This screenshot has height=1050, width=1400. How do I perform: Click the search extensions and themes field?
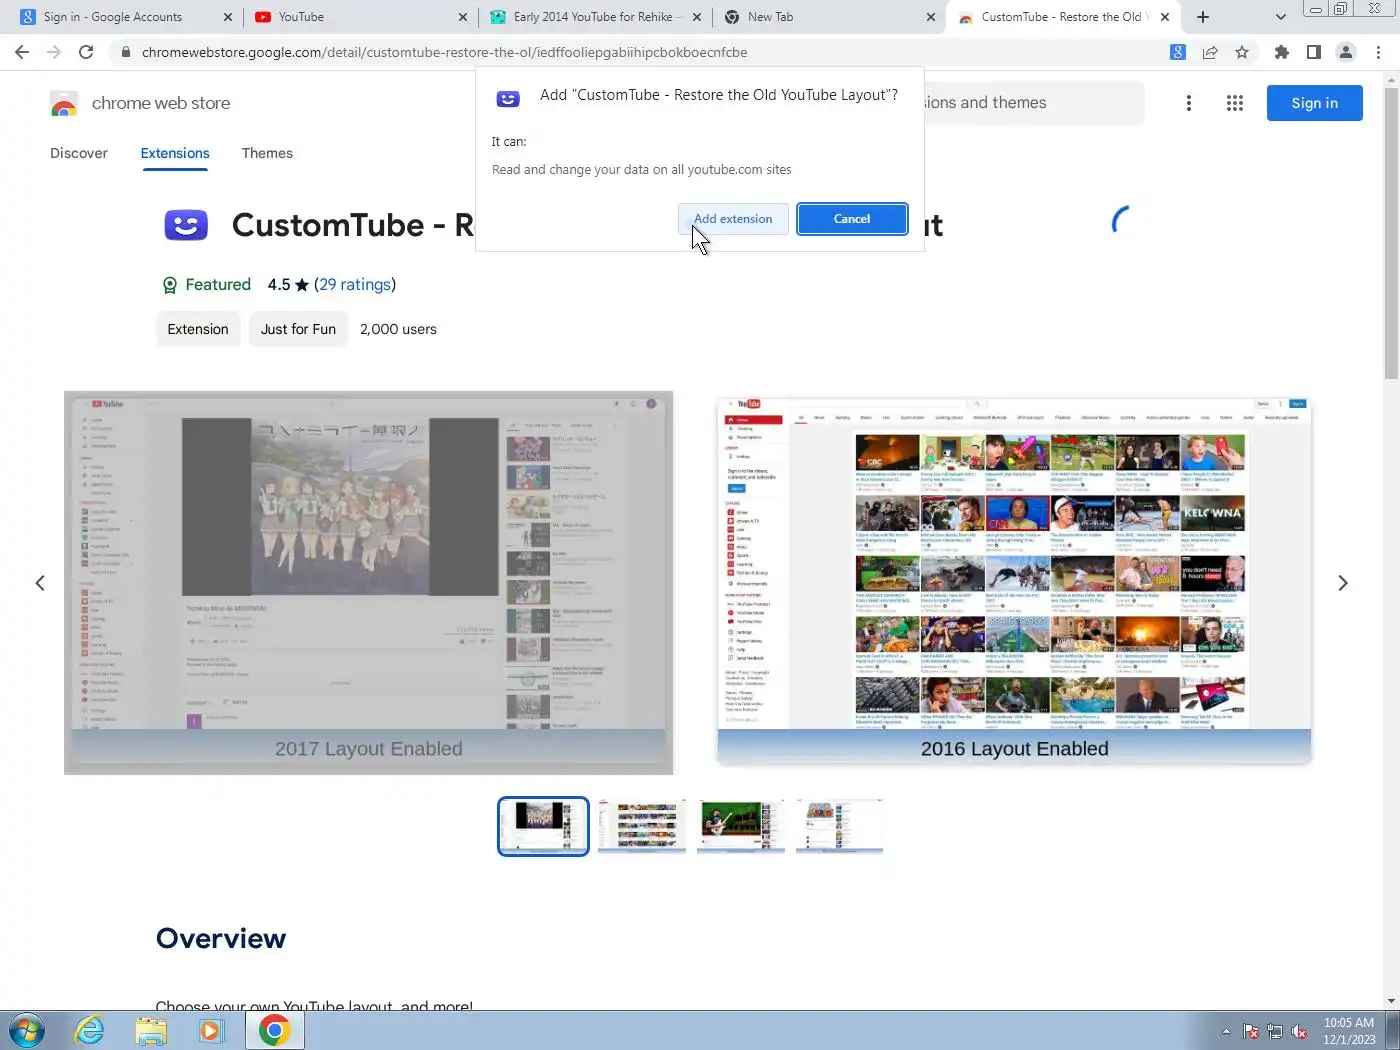(x=1032, y=103)
